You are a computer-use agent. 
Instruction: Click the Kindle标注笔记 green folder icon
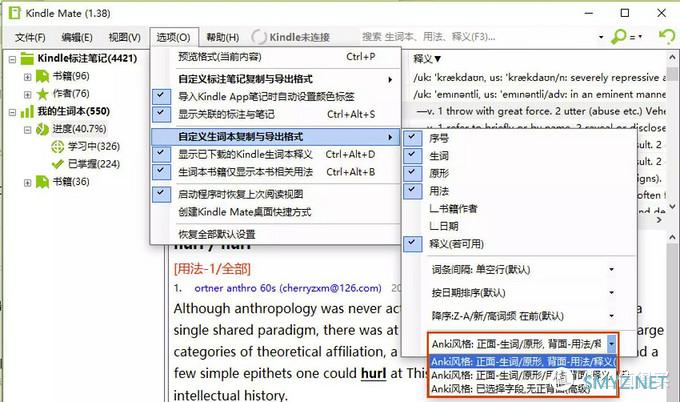pos(27,58)
